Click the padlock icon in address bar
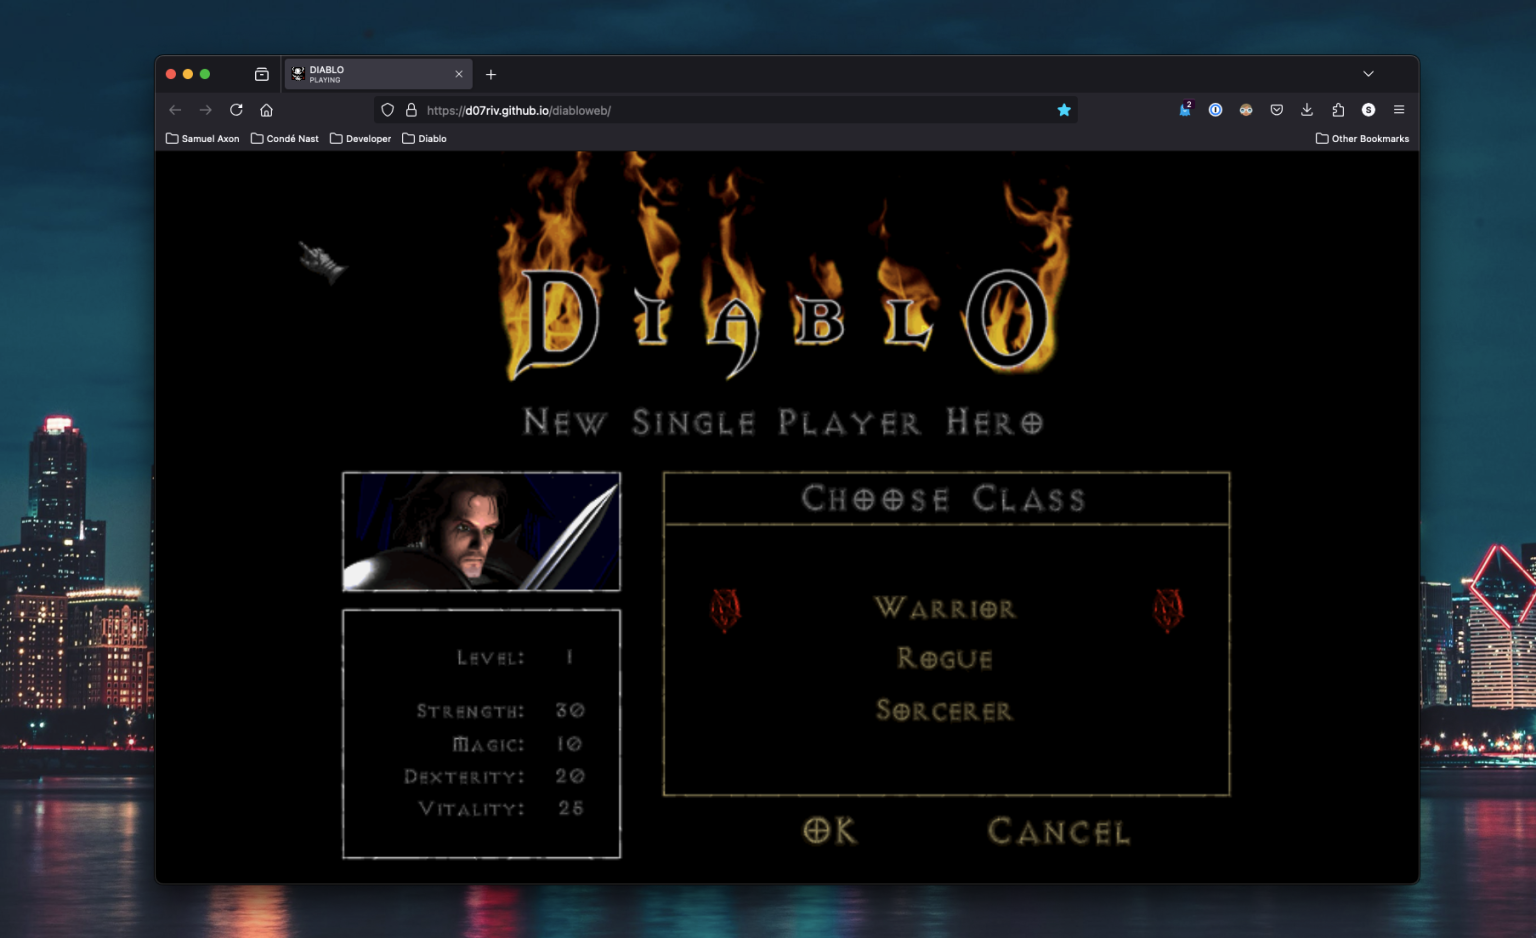The image size is (1536, 938). [412, 110]
